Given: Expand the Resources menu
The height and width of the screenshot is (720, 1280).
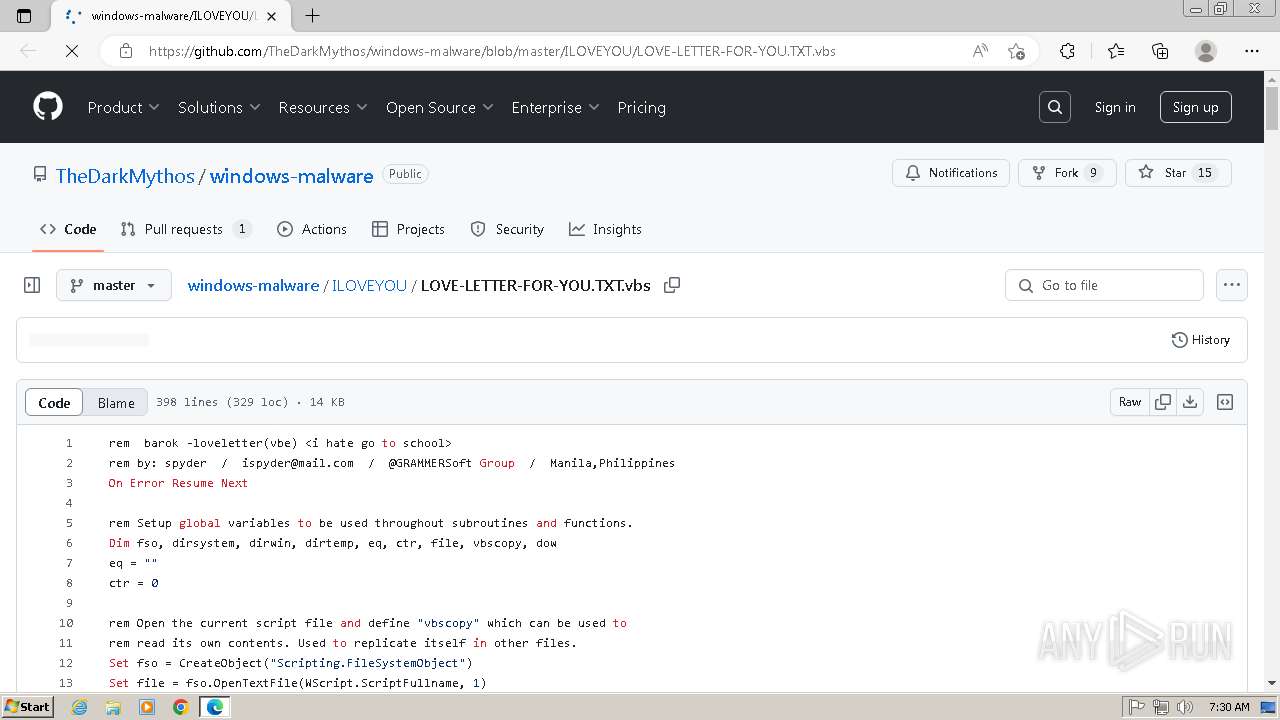Looking at the screenshot, I should [323, 107].
